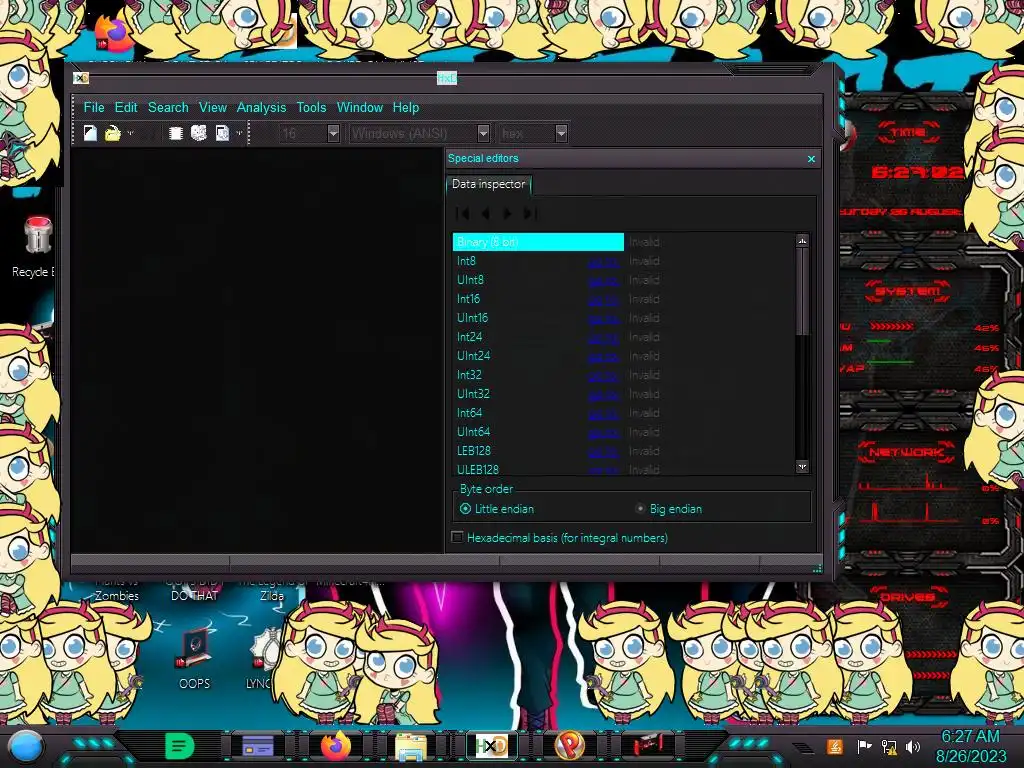Open the Tools menu
The image size is (1024, 768).
[311, 107]
